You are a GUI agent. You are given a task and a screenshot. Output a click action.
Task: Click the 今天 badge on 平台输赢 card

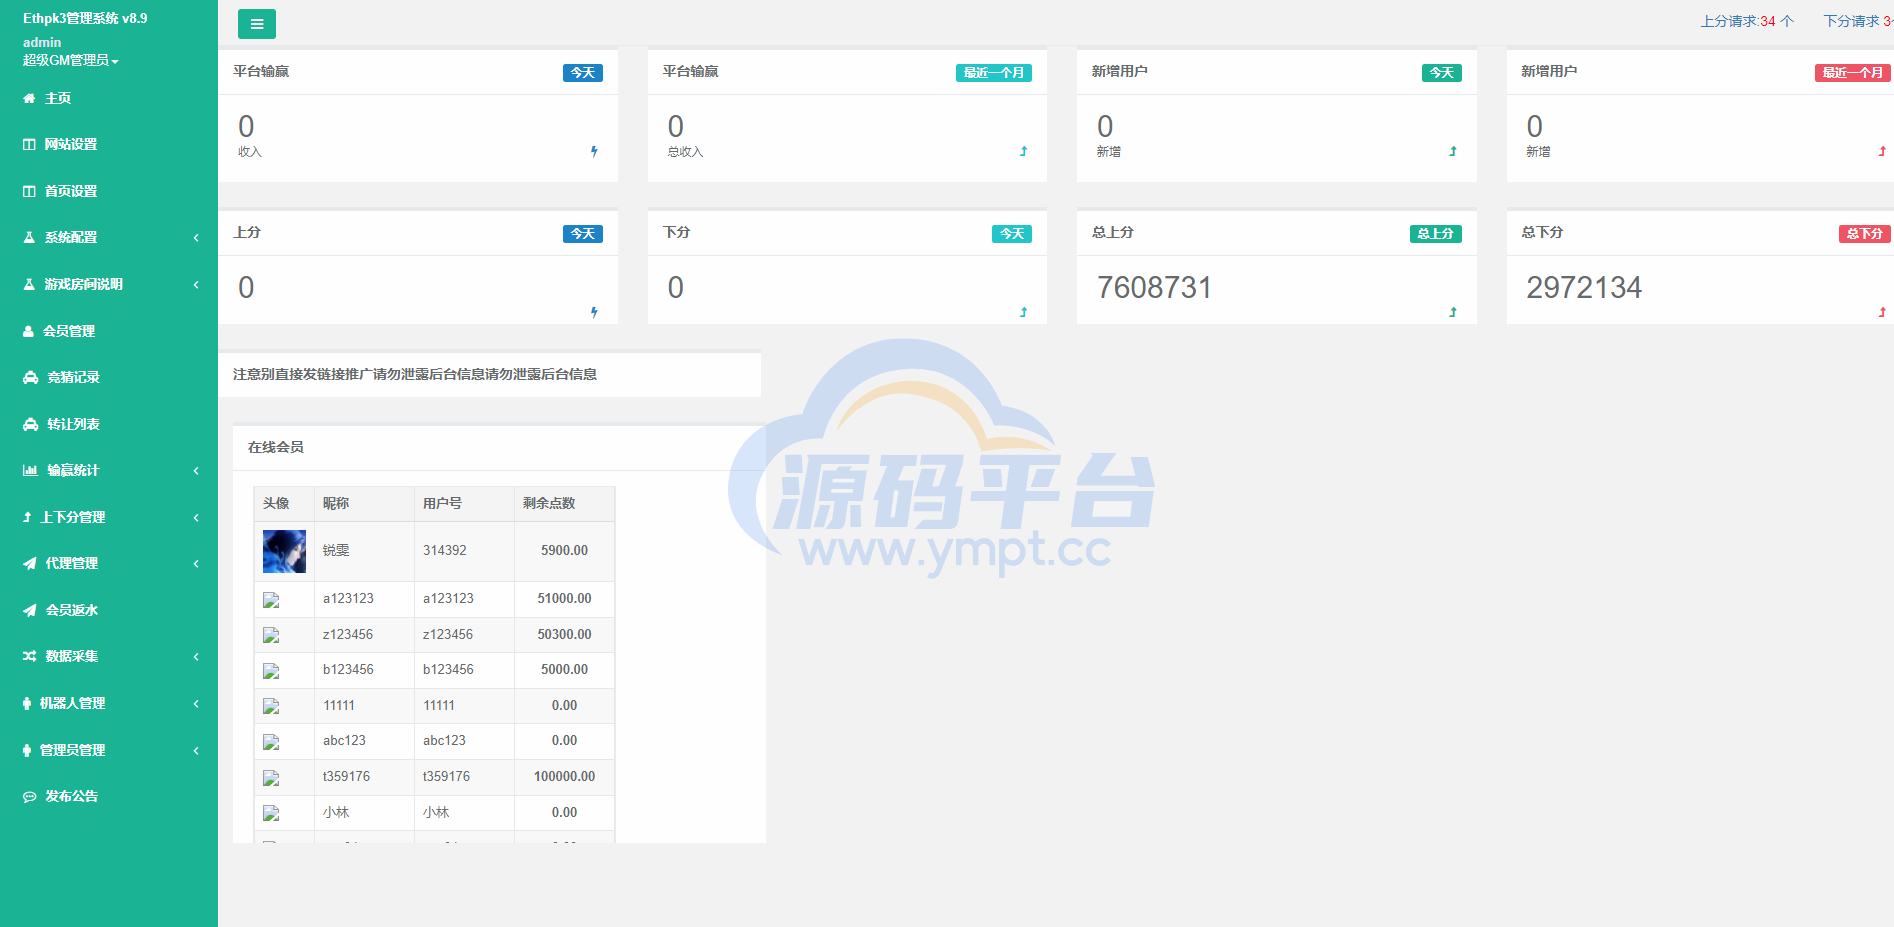coord(583,73)
